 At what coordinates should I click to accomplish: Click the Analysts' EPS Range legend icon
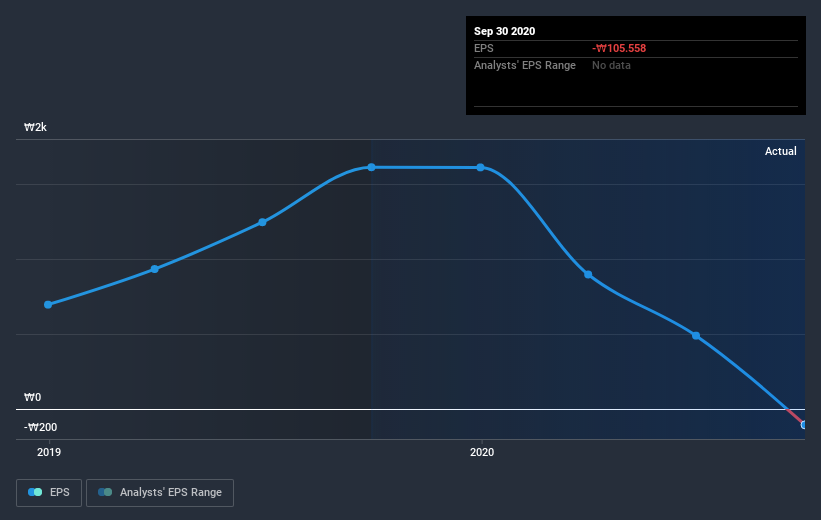(x=105, y=492)
